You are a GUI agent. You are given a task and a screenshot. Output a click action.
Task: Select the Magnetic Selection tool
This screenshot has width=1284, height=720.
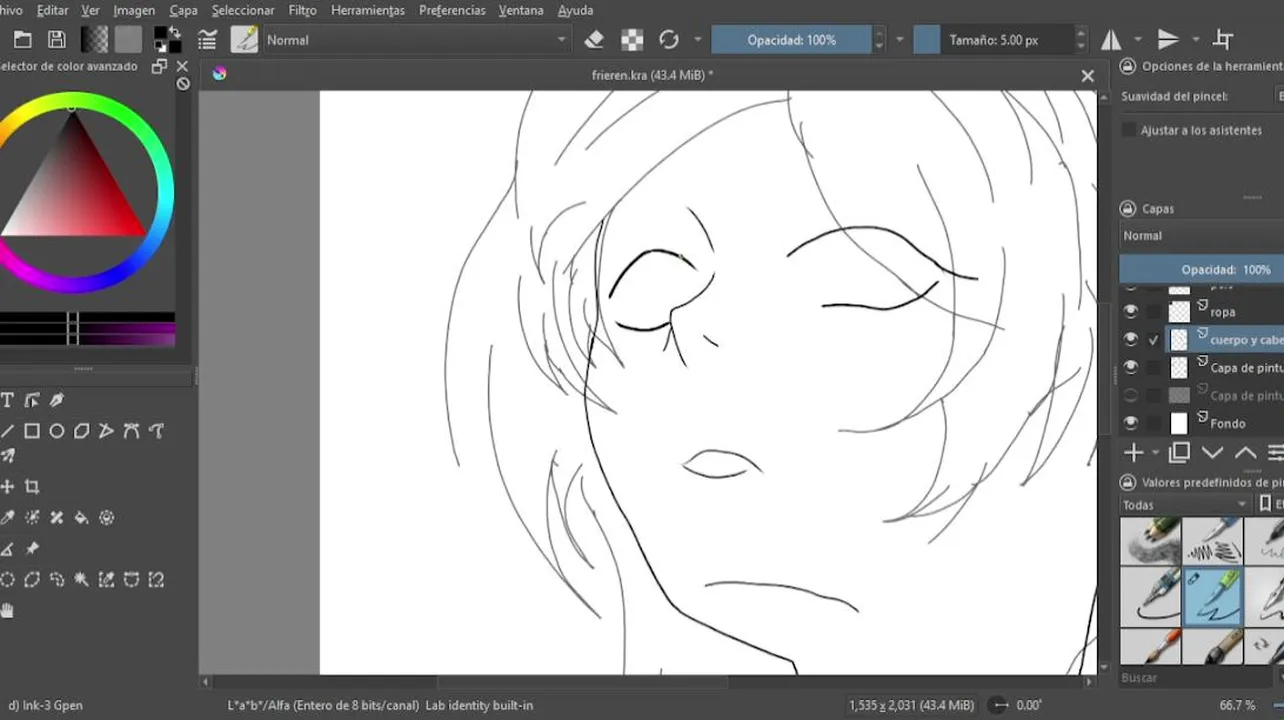tap(157, 580)
